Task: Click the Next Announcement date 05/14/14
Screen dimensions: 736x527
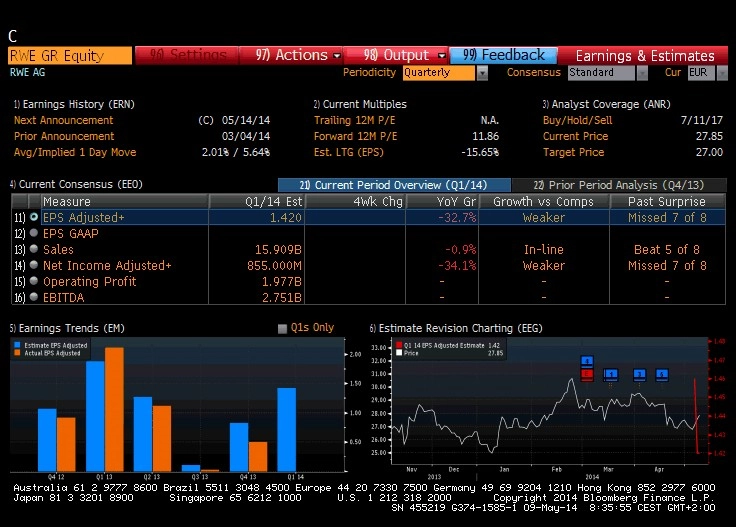Action: (246, 120)
